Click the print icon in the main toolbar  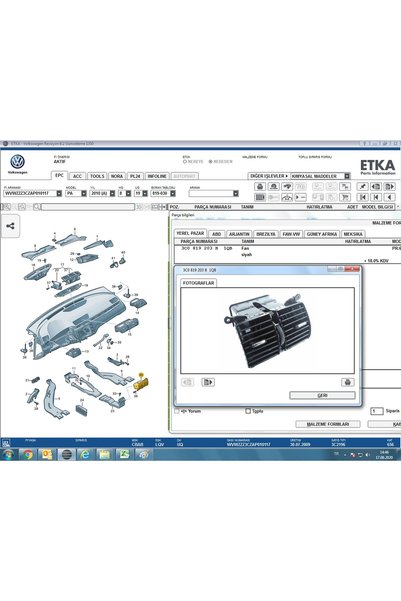(260, 187)
